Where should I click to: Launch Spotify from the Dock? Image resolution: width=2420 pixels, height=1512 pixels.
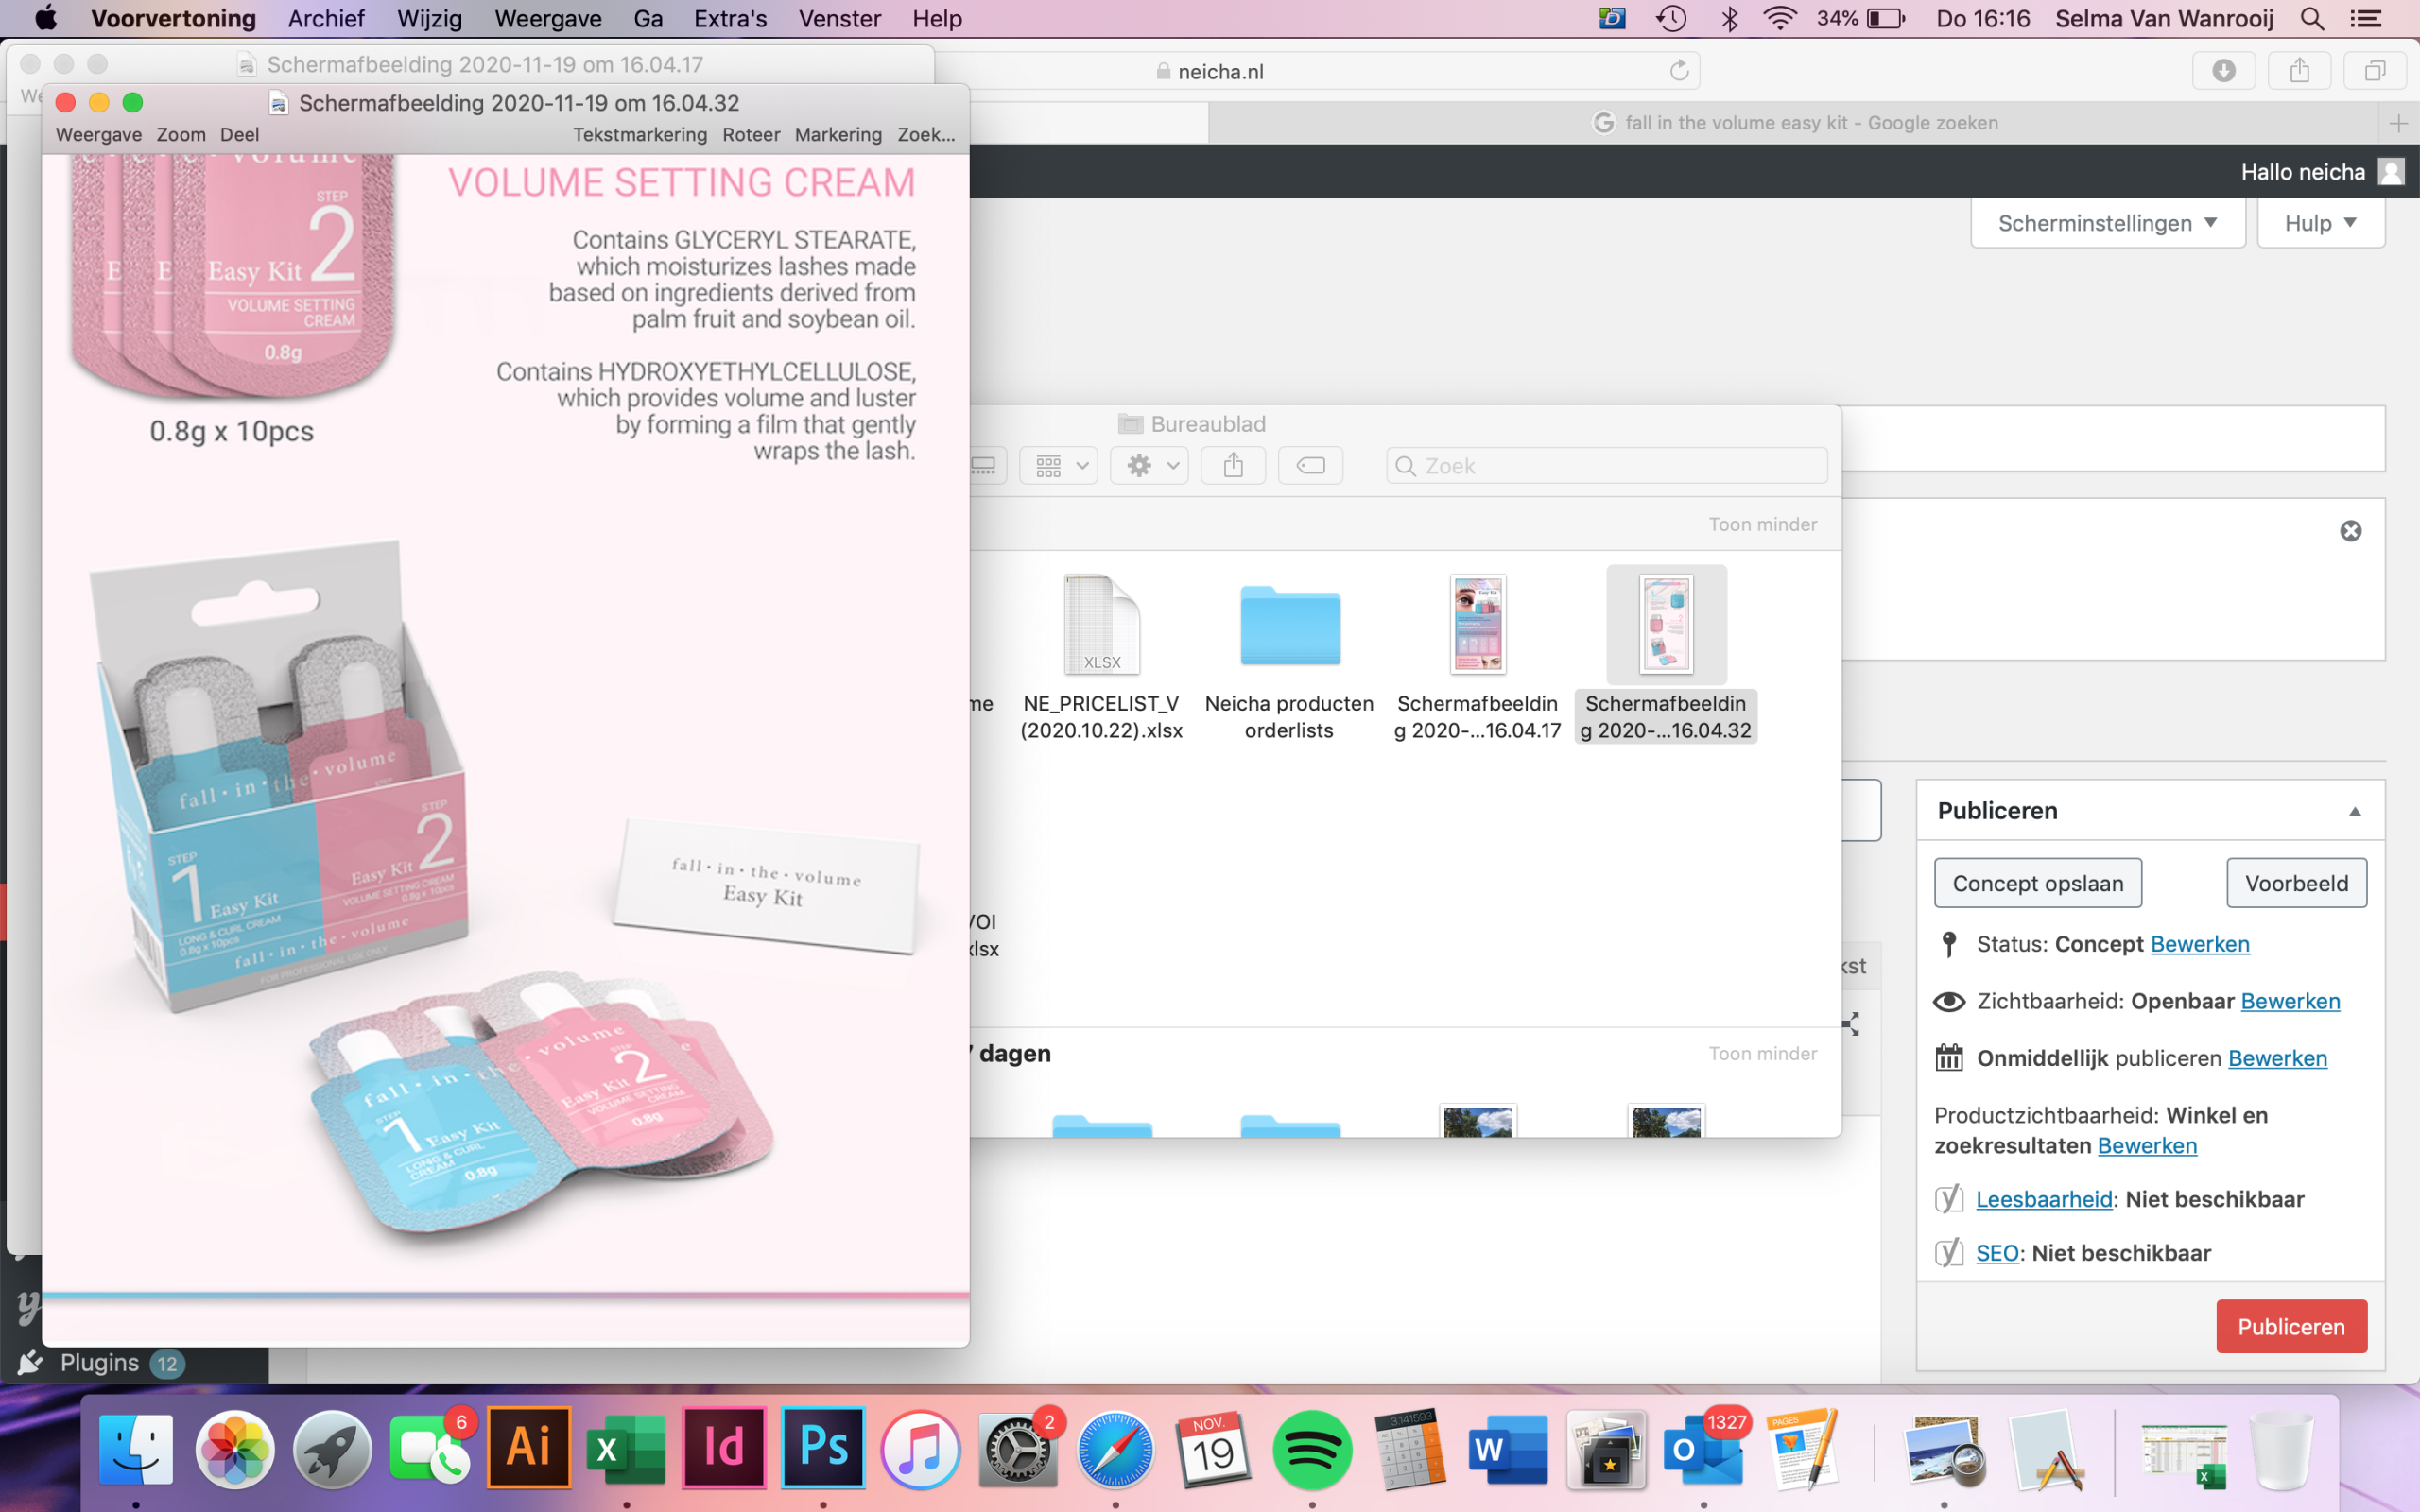[x=1312, y=1448]
